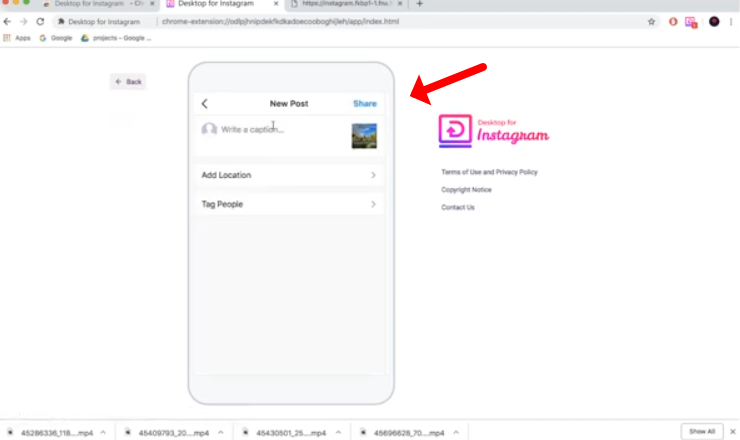Click Share to publish the post
Image resolution: width=740 pixels, height=440 pixels.
click(x=365, y=104)
